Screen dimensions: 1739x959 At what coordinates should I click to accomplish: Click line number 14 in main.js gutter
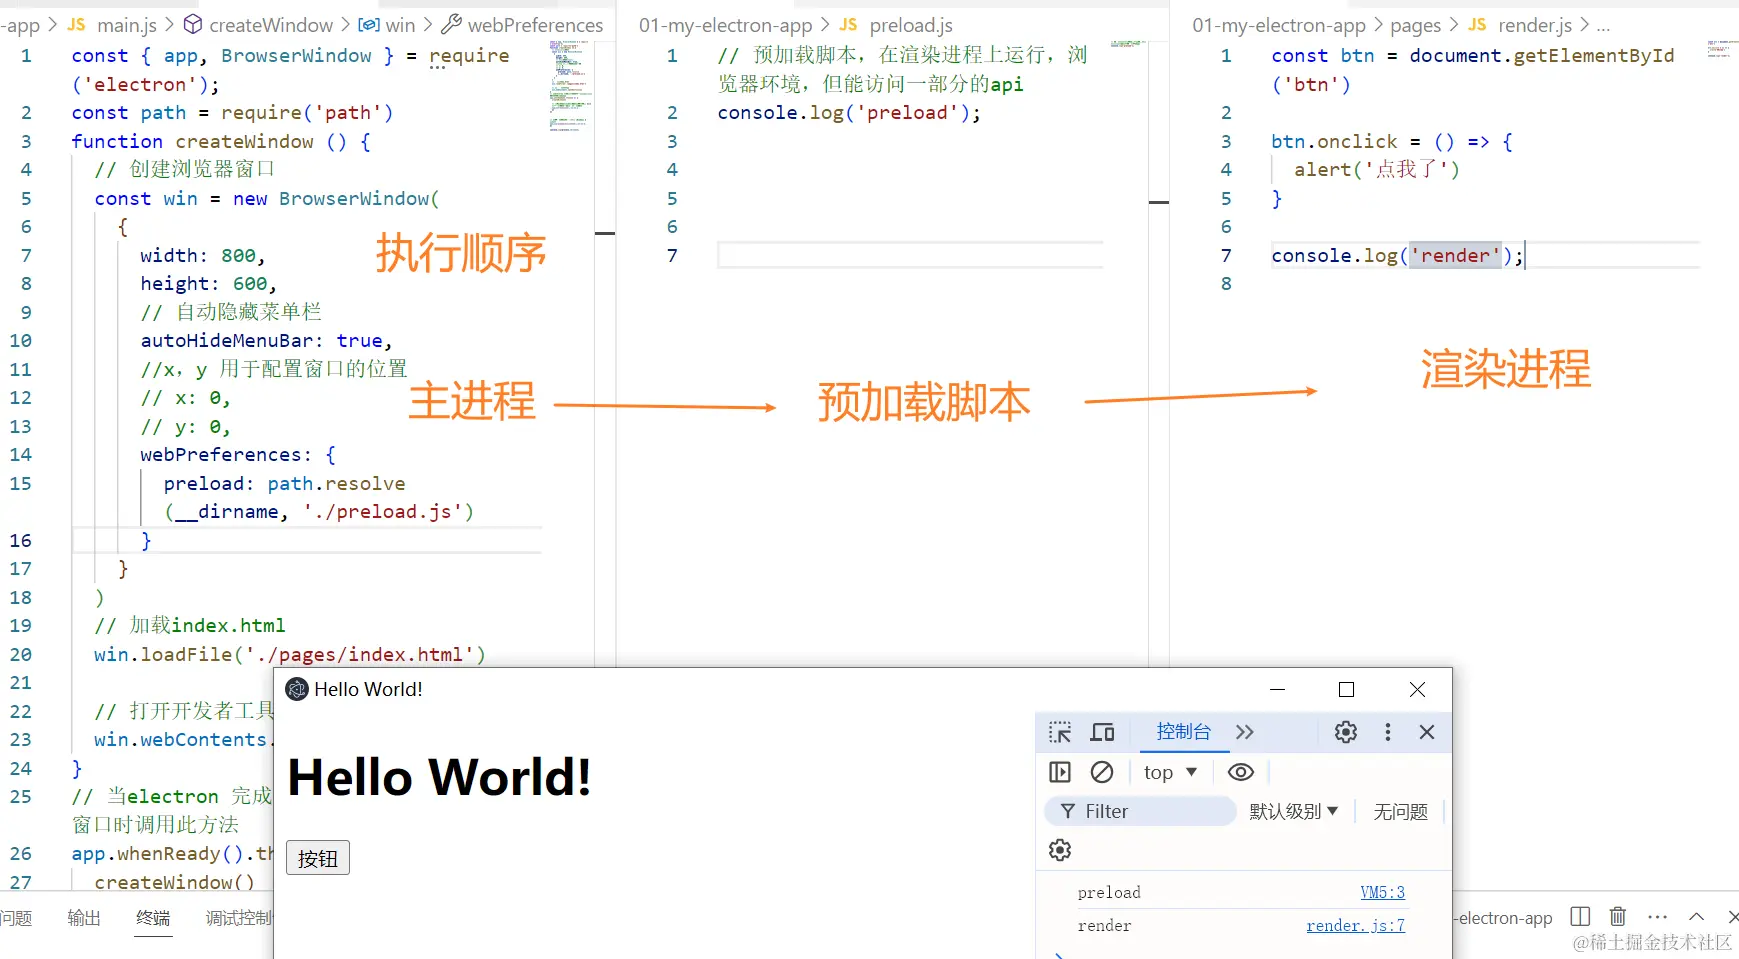tap(21, 455)
